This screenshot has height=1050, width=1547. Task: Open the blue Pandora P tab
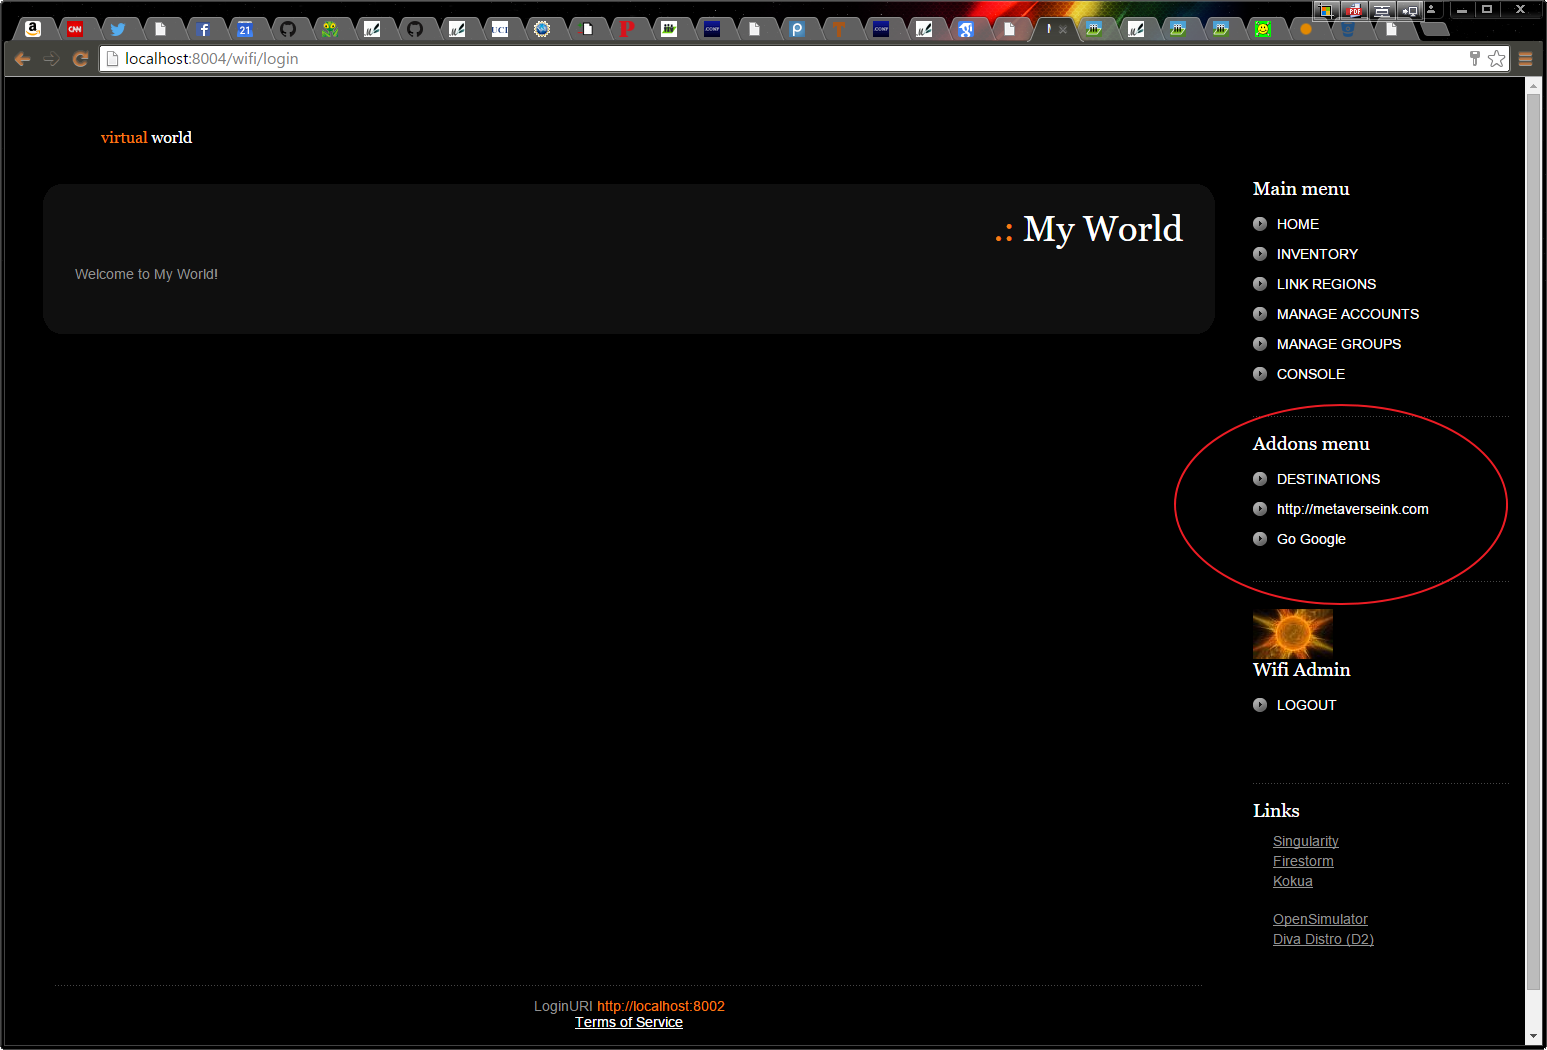click(797, 29)
